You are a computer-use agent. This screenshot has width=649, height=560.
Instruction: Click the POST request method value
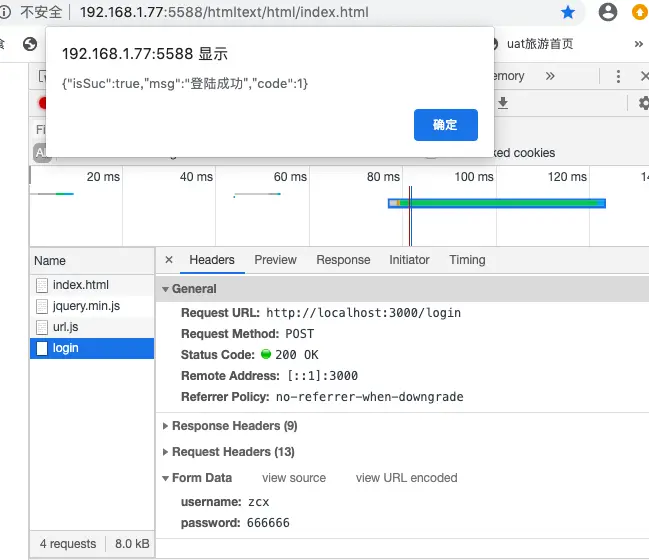click(x=300, y=334)
